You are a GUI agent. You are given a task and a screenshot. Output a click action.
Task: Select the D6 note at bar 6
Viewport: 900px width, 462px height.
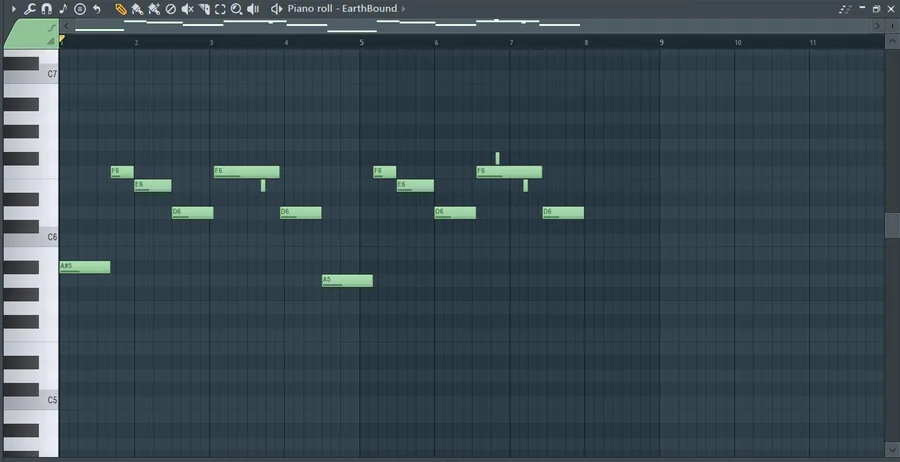pos(455,212)
